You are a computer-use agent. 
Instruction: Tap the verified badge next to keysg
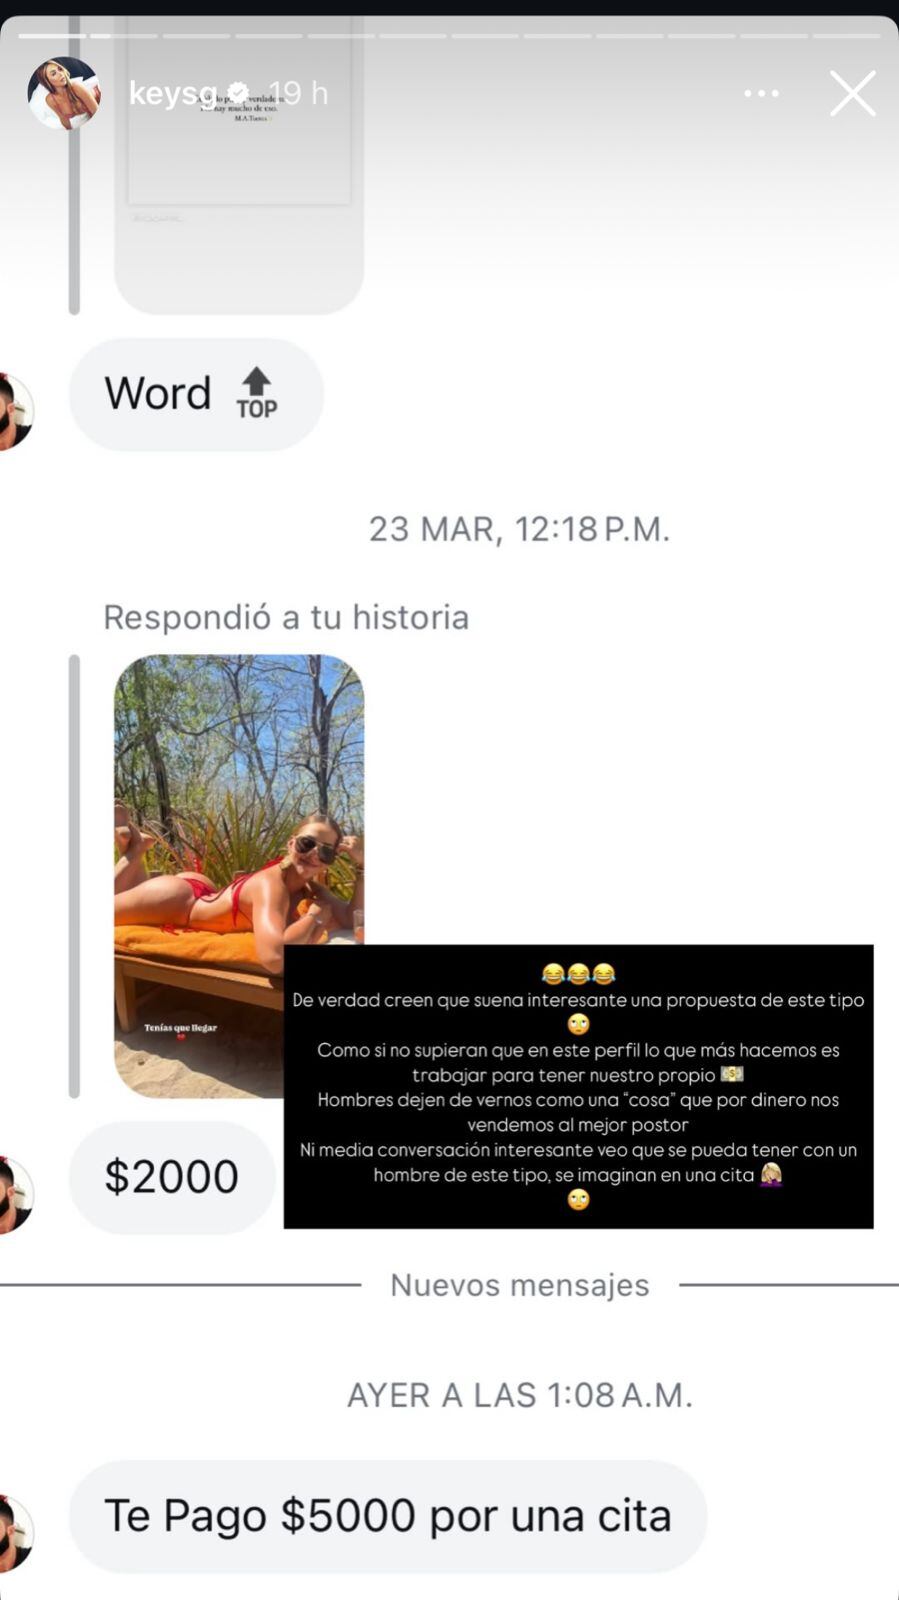coord(238,93)
